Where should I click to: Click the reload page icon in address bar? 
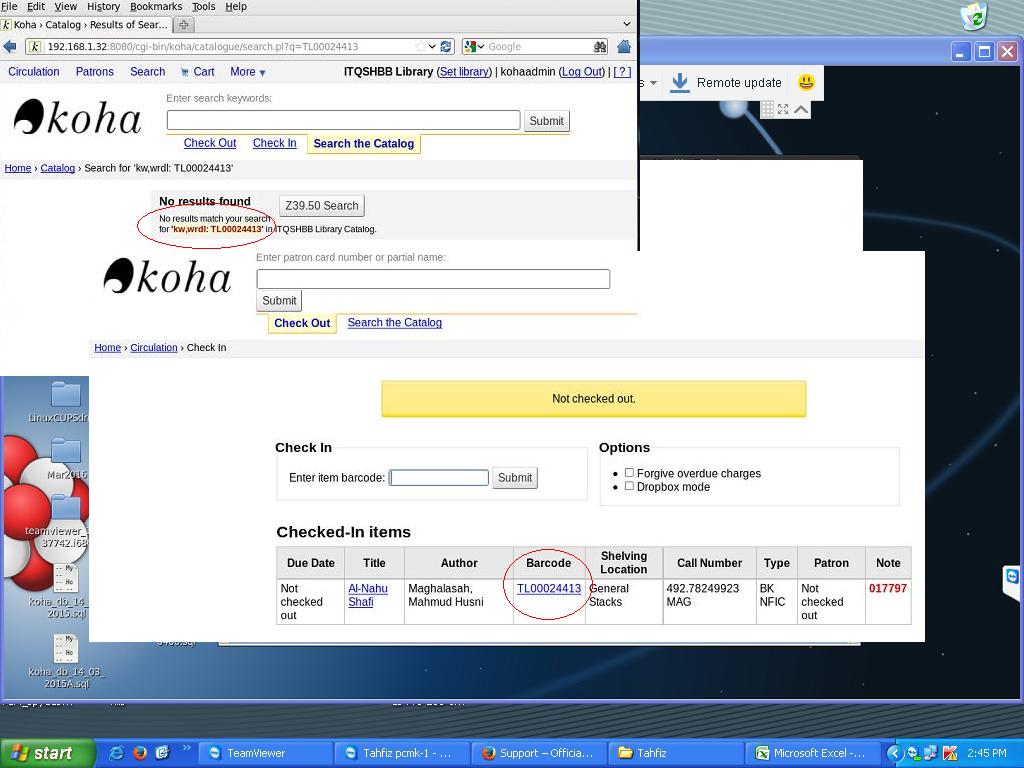[446, 46]
